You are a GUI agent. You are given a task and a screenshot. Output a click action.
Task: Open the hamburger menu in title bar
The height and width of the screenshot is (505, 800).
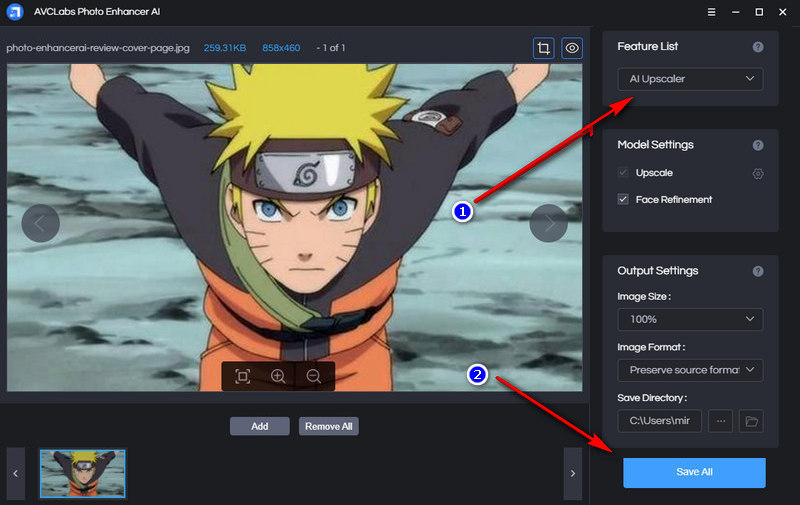(711, 12)
